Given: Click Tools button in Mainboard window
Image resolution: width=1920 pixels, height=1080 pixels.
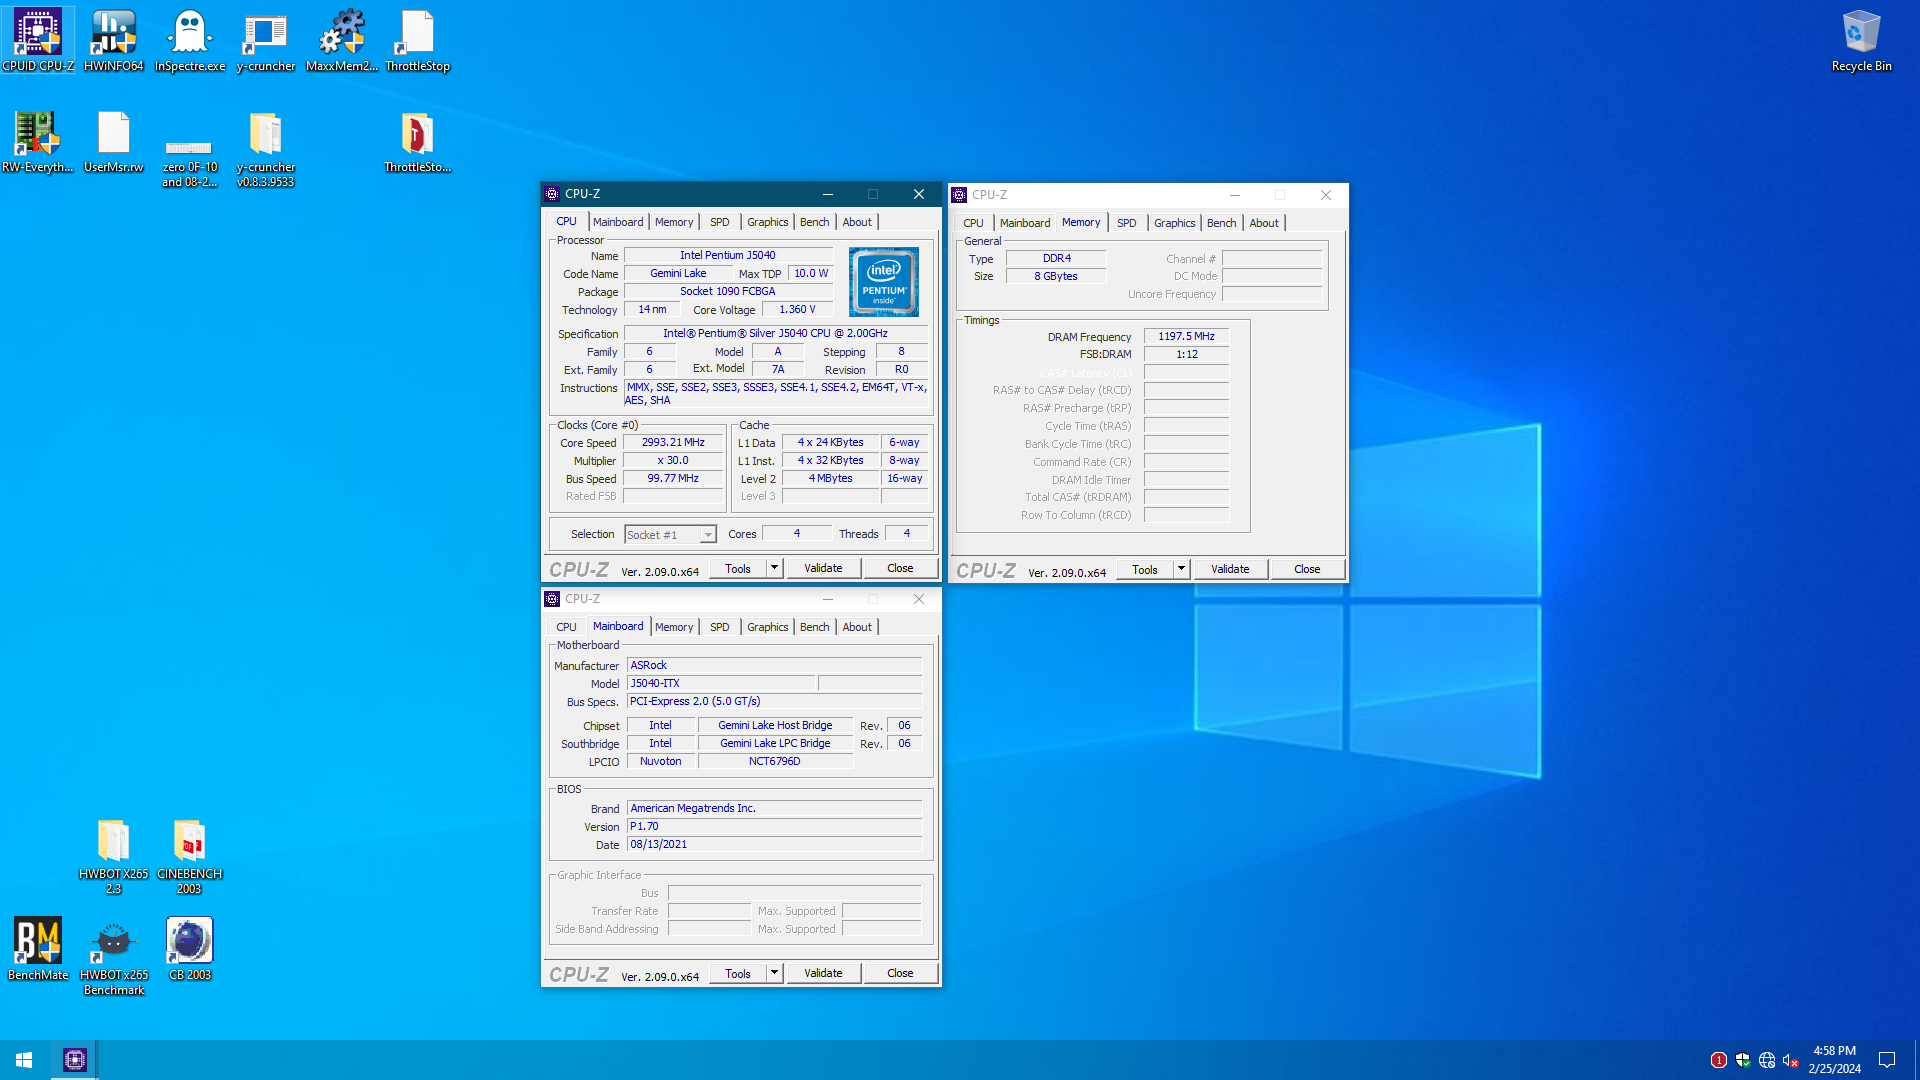Looking at the screenshot, I should 738,973.
